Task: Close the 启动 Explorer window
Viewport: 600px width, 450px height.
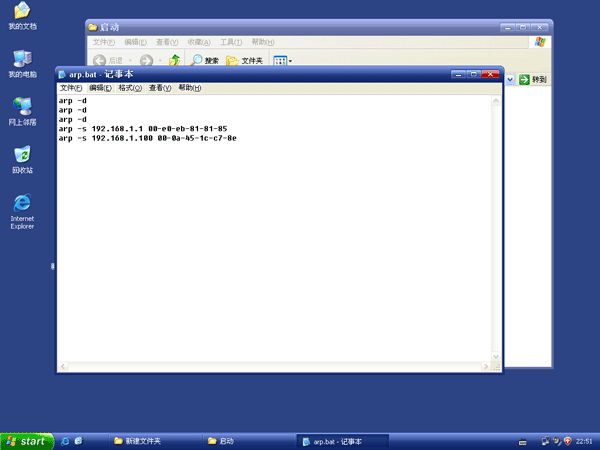Action: (x=540, y=27)
